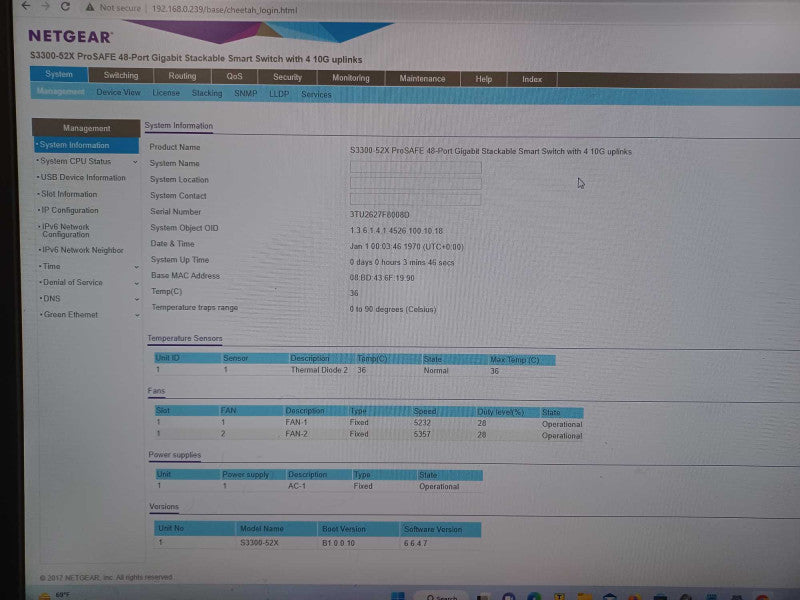Open the Time sidebar item

coord(51,266)
